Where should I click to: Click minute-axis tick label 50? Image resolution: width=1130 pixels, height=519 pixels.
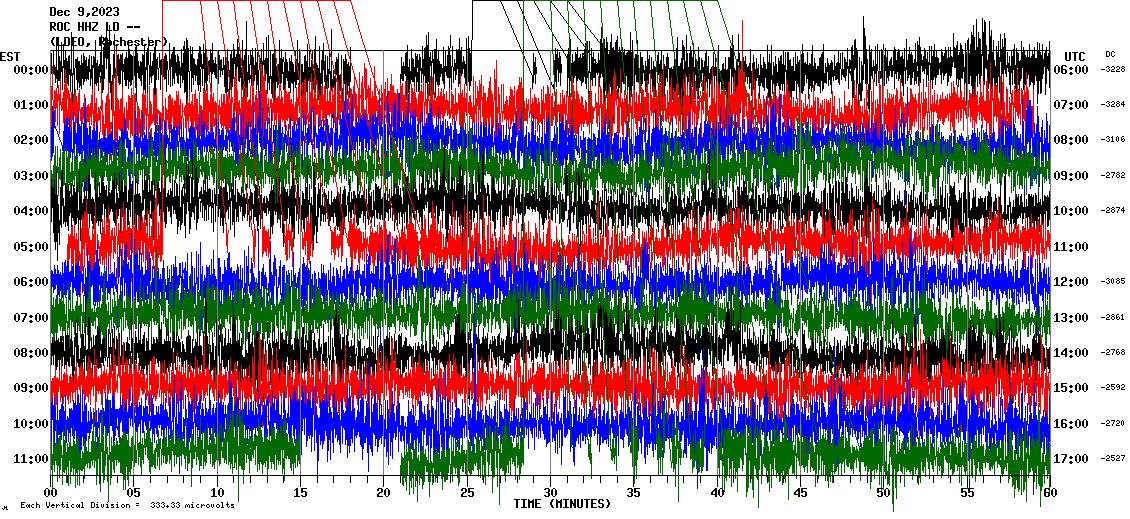point(884,493)
